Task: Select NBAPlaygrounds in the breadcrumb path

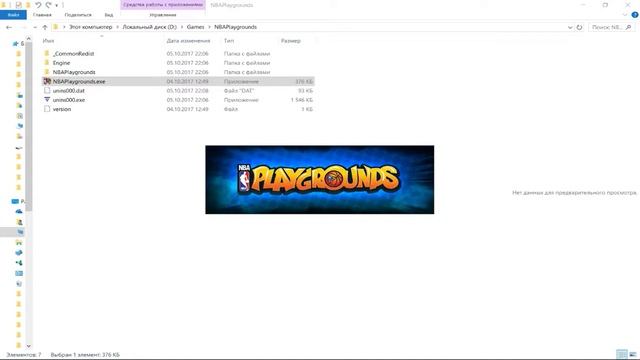Action: click(x=236, y=27)
